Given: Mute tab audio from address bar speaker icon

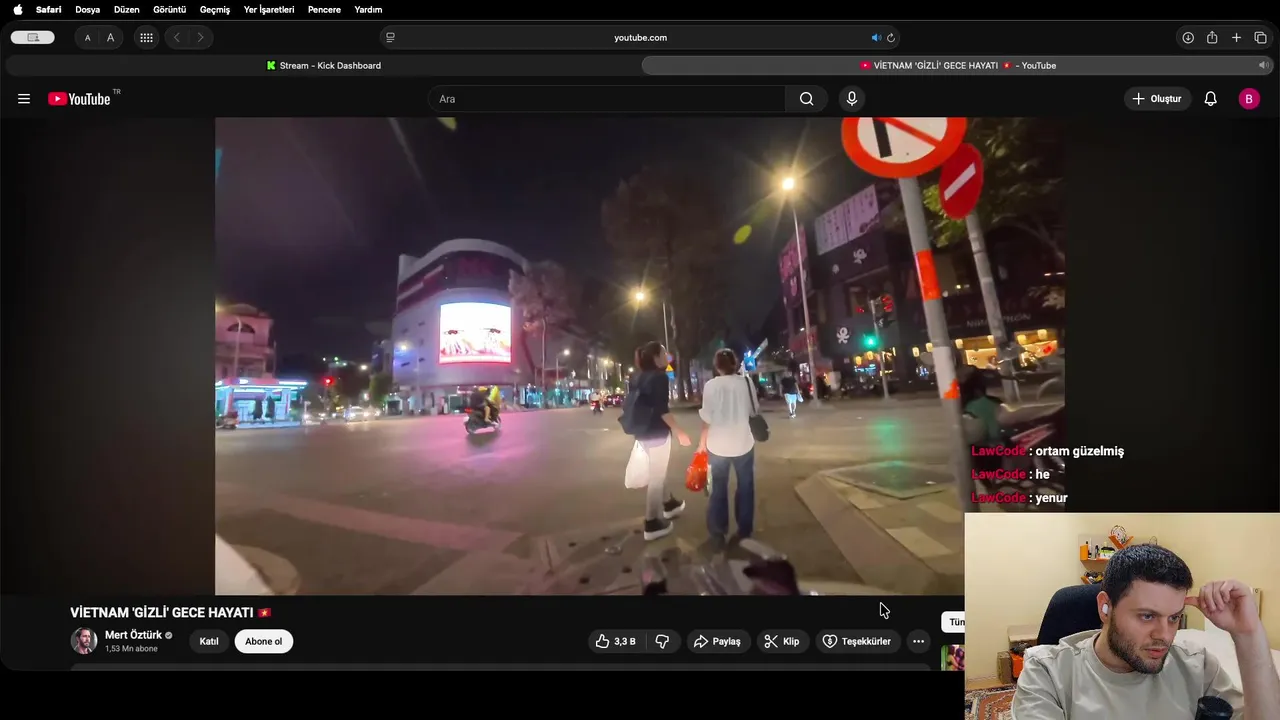Looking at the screenshot, I should point(876,38).
